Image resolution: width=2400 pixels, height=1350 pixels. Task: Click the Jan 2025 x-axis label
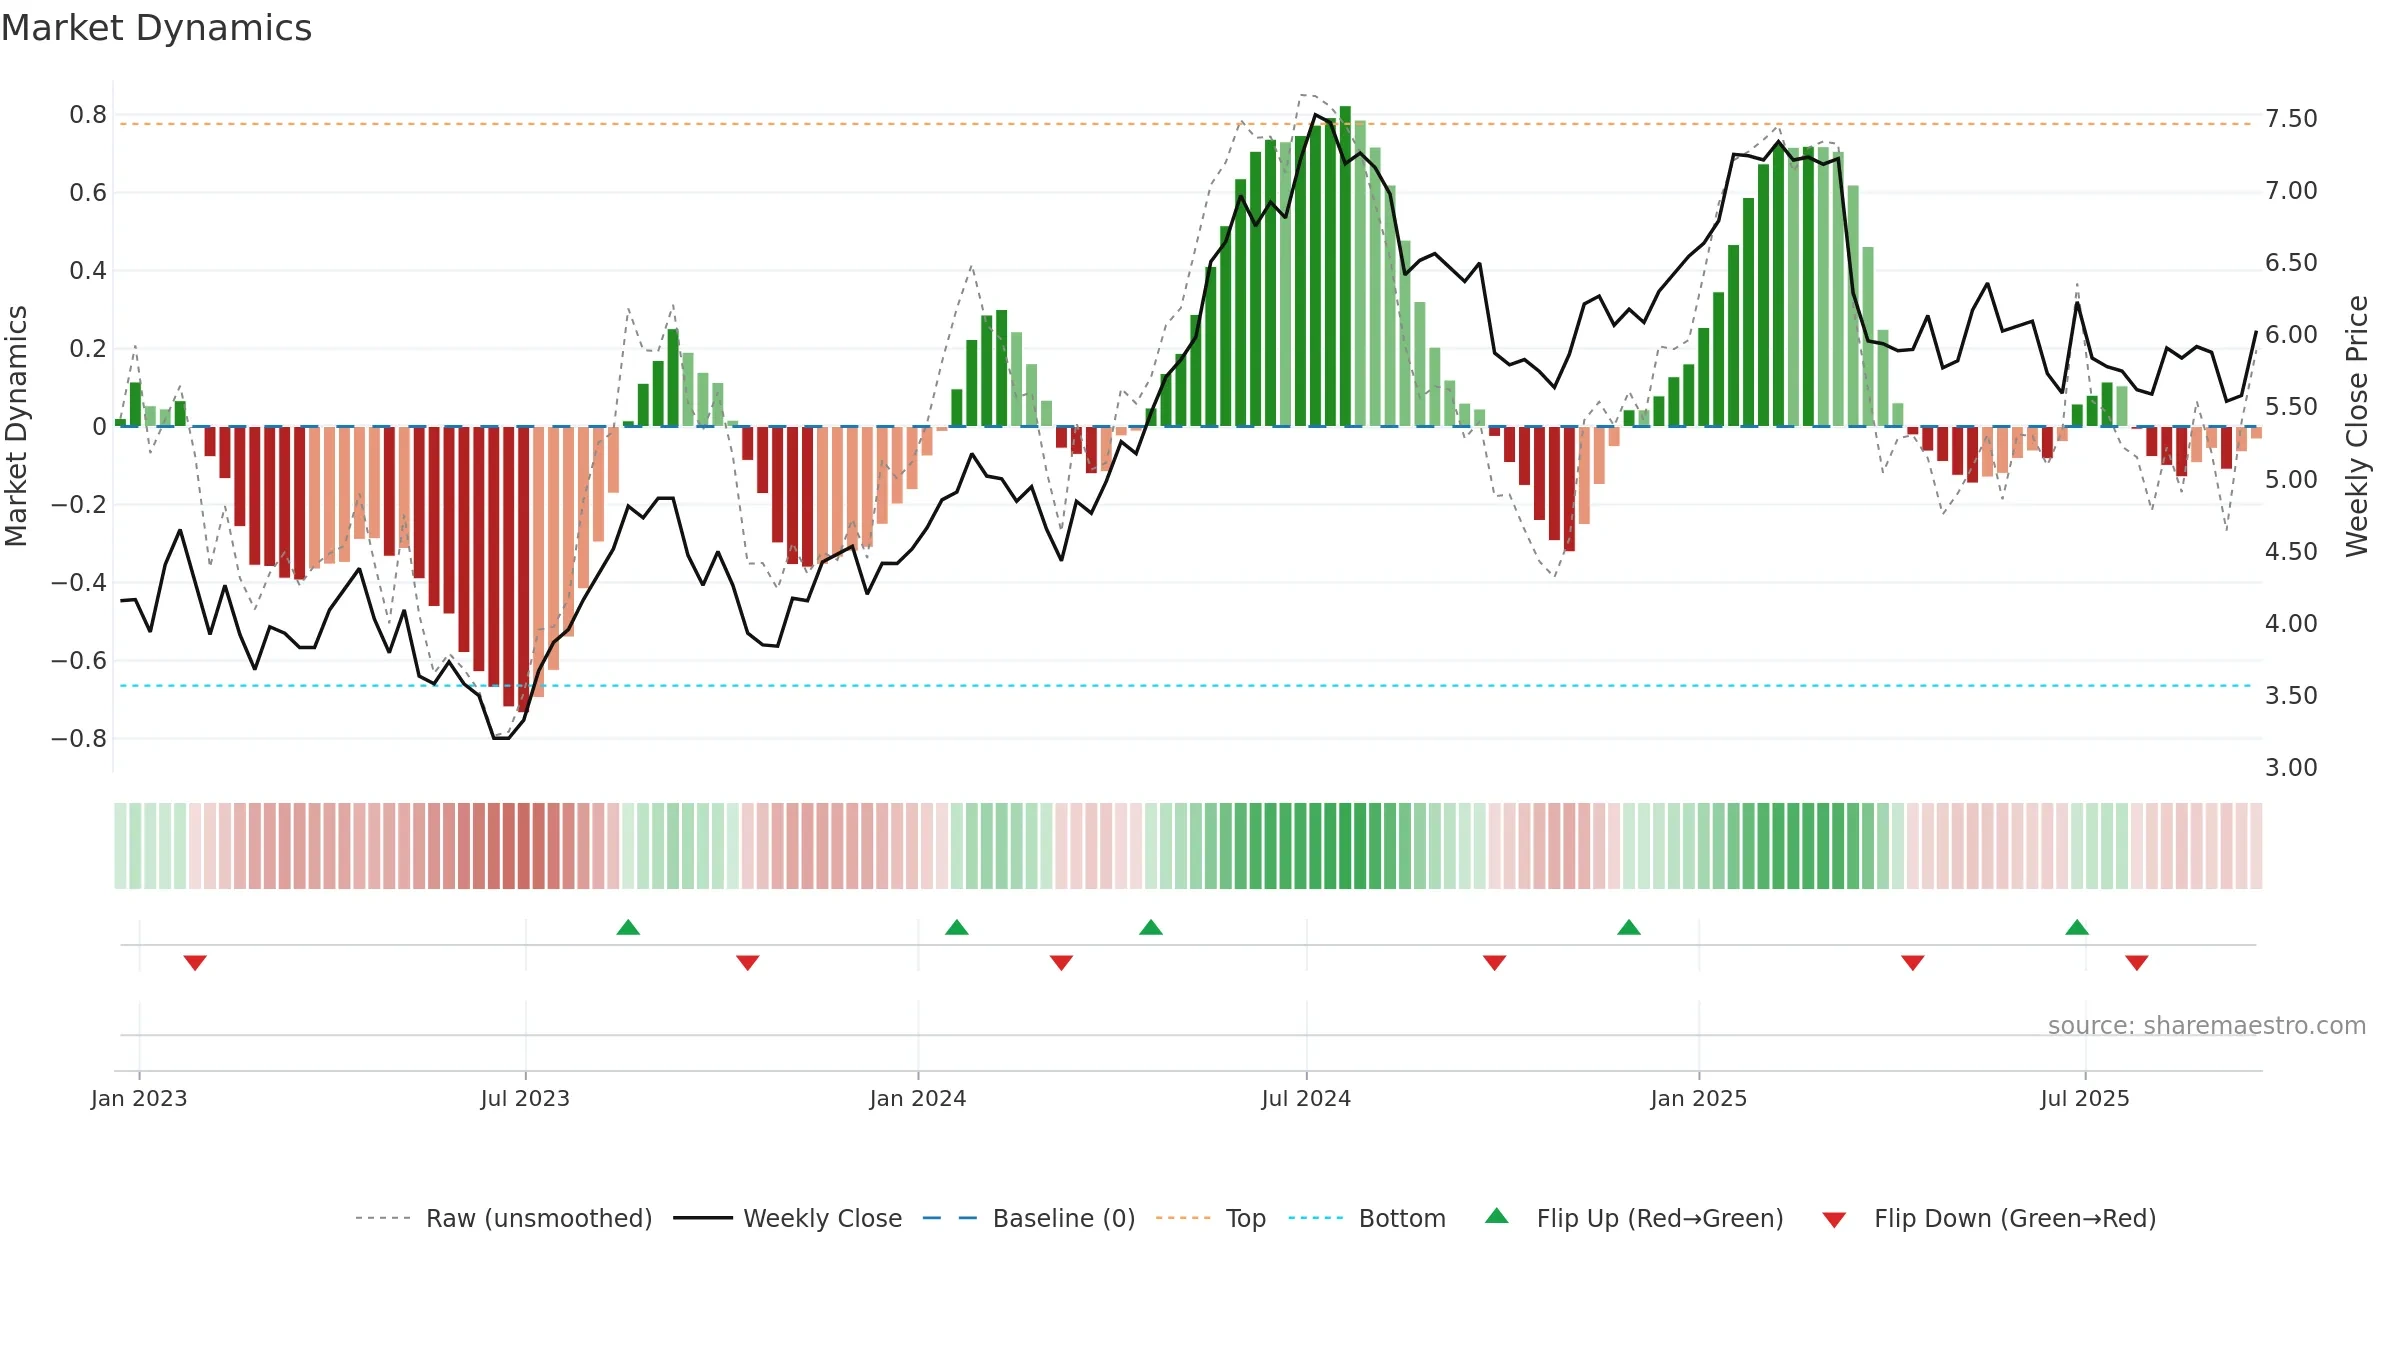tap(1699, 1098)
